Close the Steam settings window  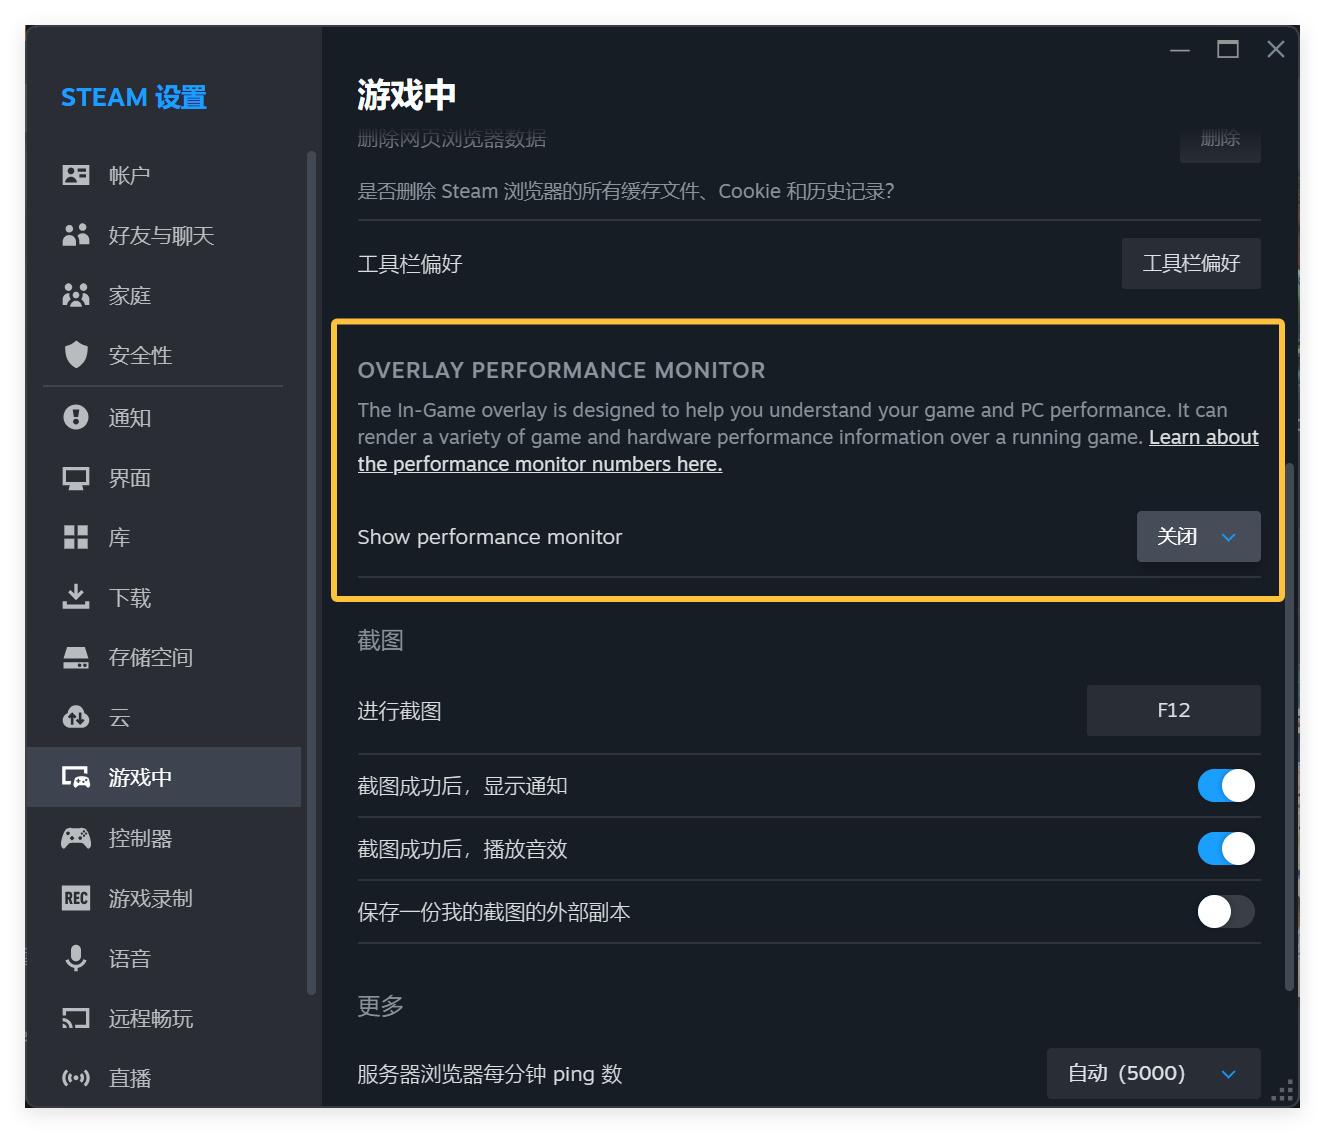pyautogui.click(x=1275, y=49)
